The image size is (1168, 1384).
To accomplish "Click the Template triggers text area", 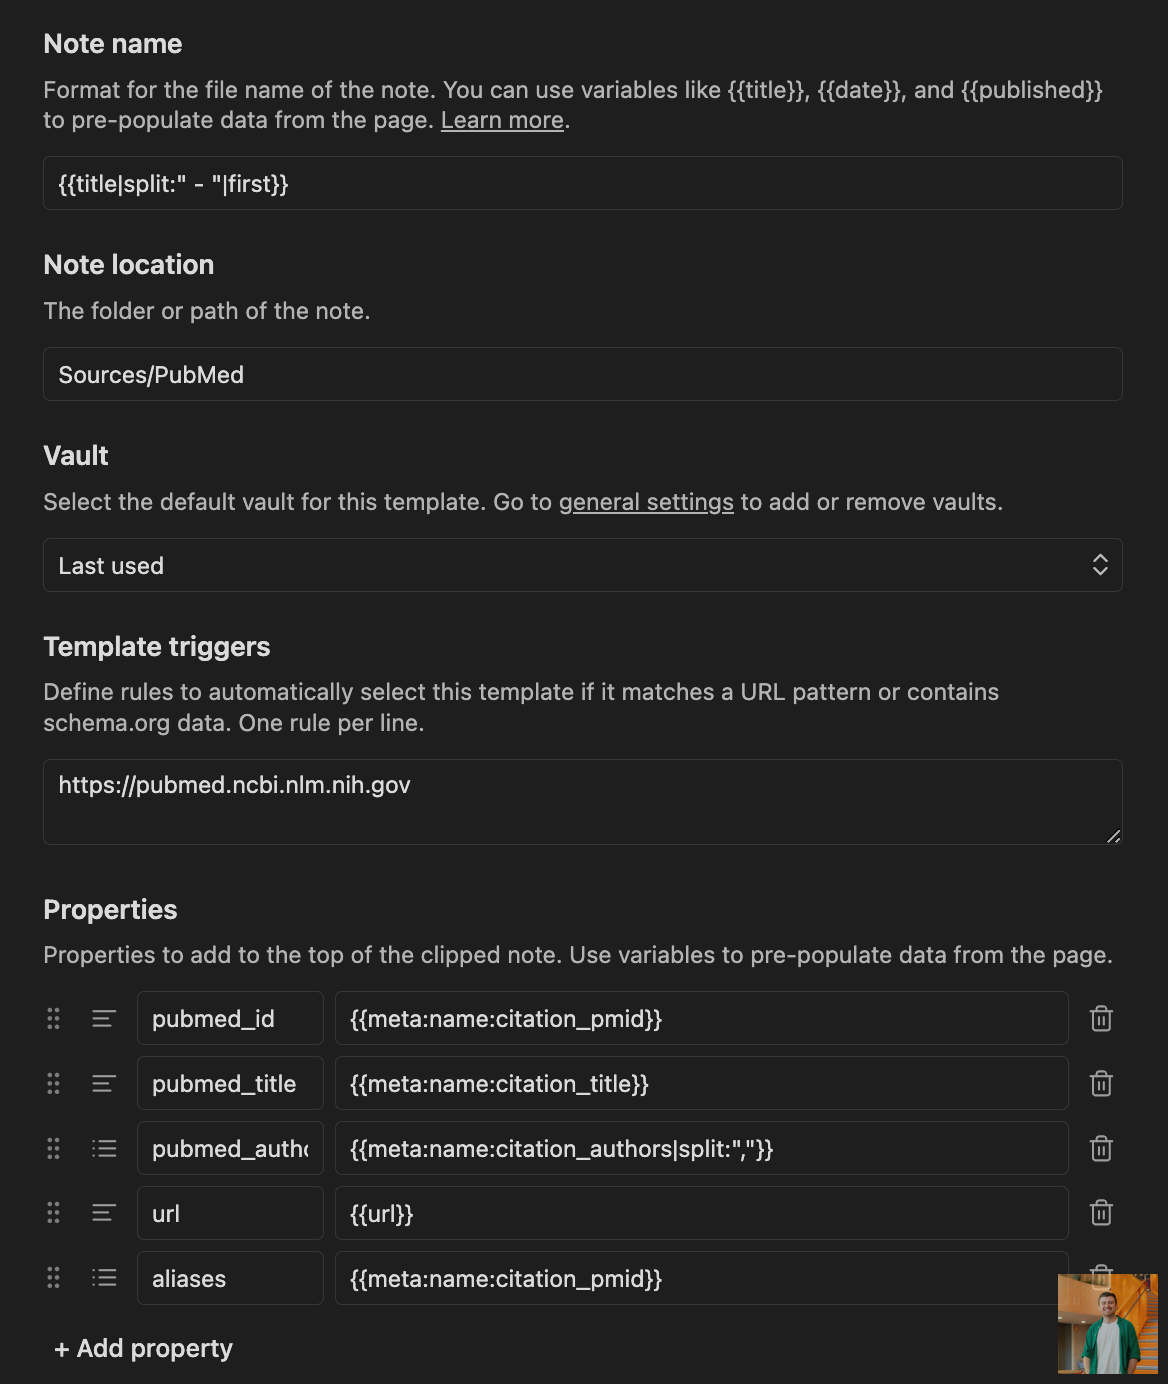I will point(582,801).
